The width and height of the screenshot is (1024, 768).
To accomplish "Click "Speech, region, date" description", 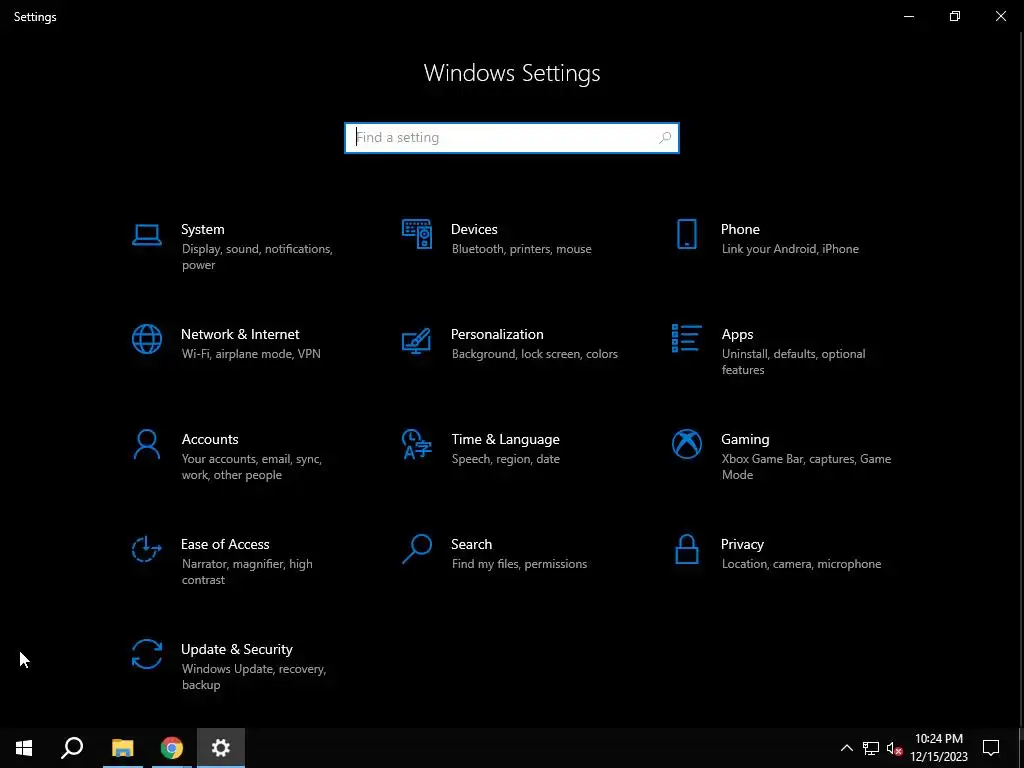I will (x=505, y=459).
